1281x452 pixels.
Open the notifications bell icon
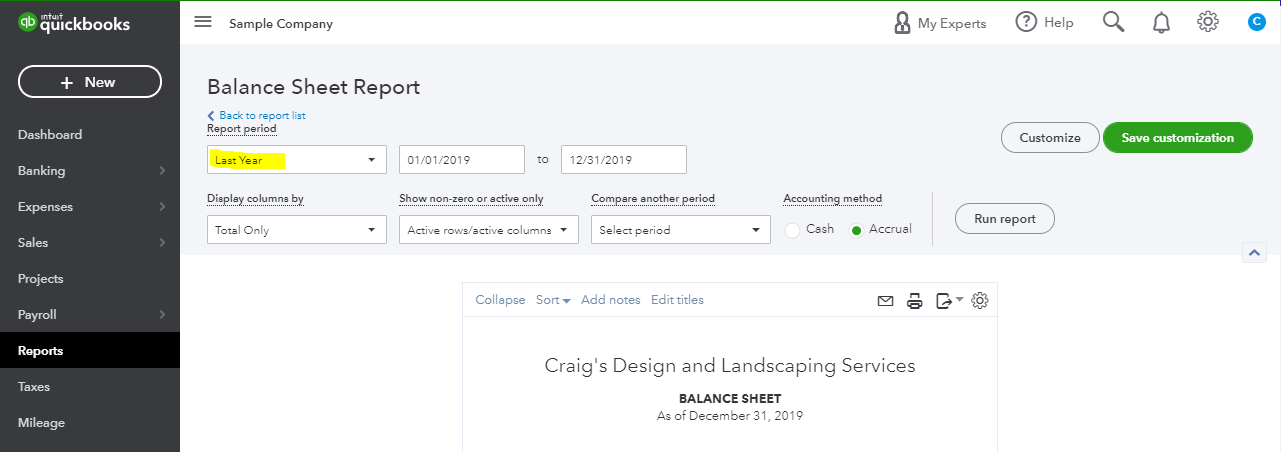coord(1161,22)
